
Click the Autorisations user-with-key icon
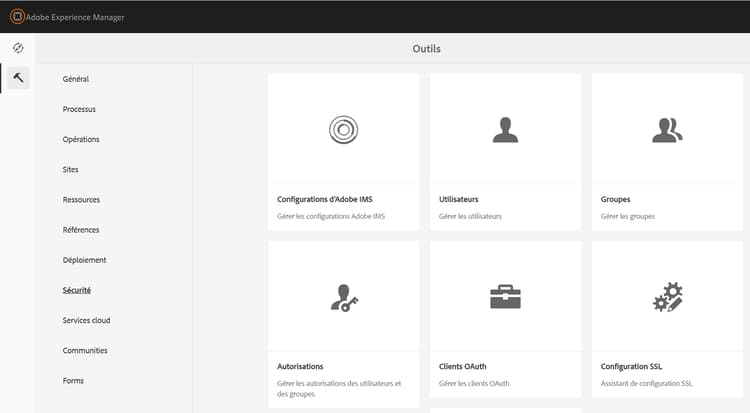coord(344,298)
